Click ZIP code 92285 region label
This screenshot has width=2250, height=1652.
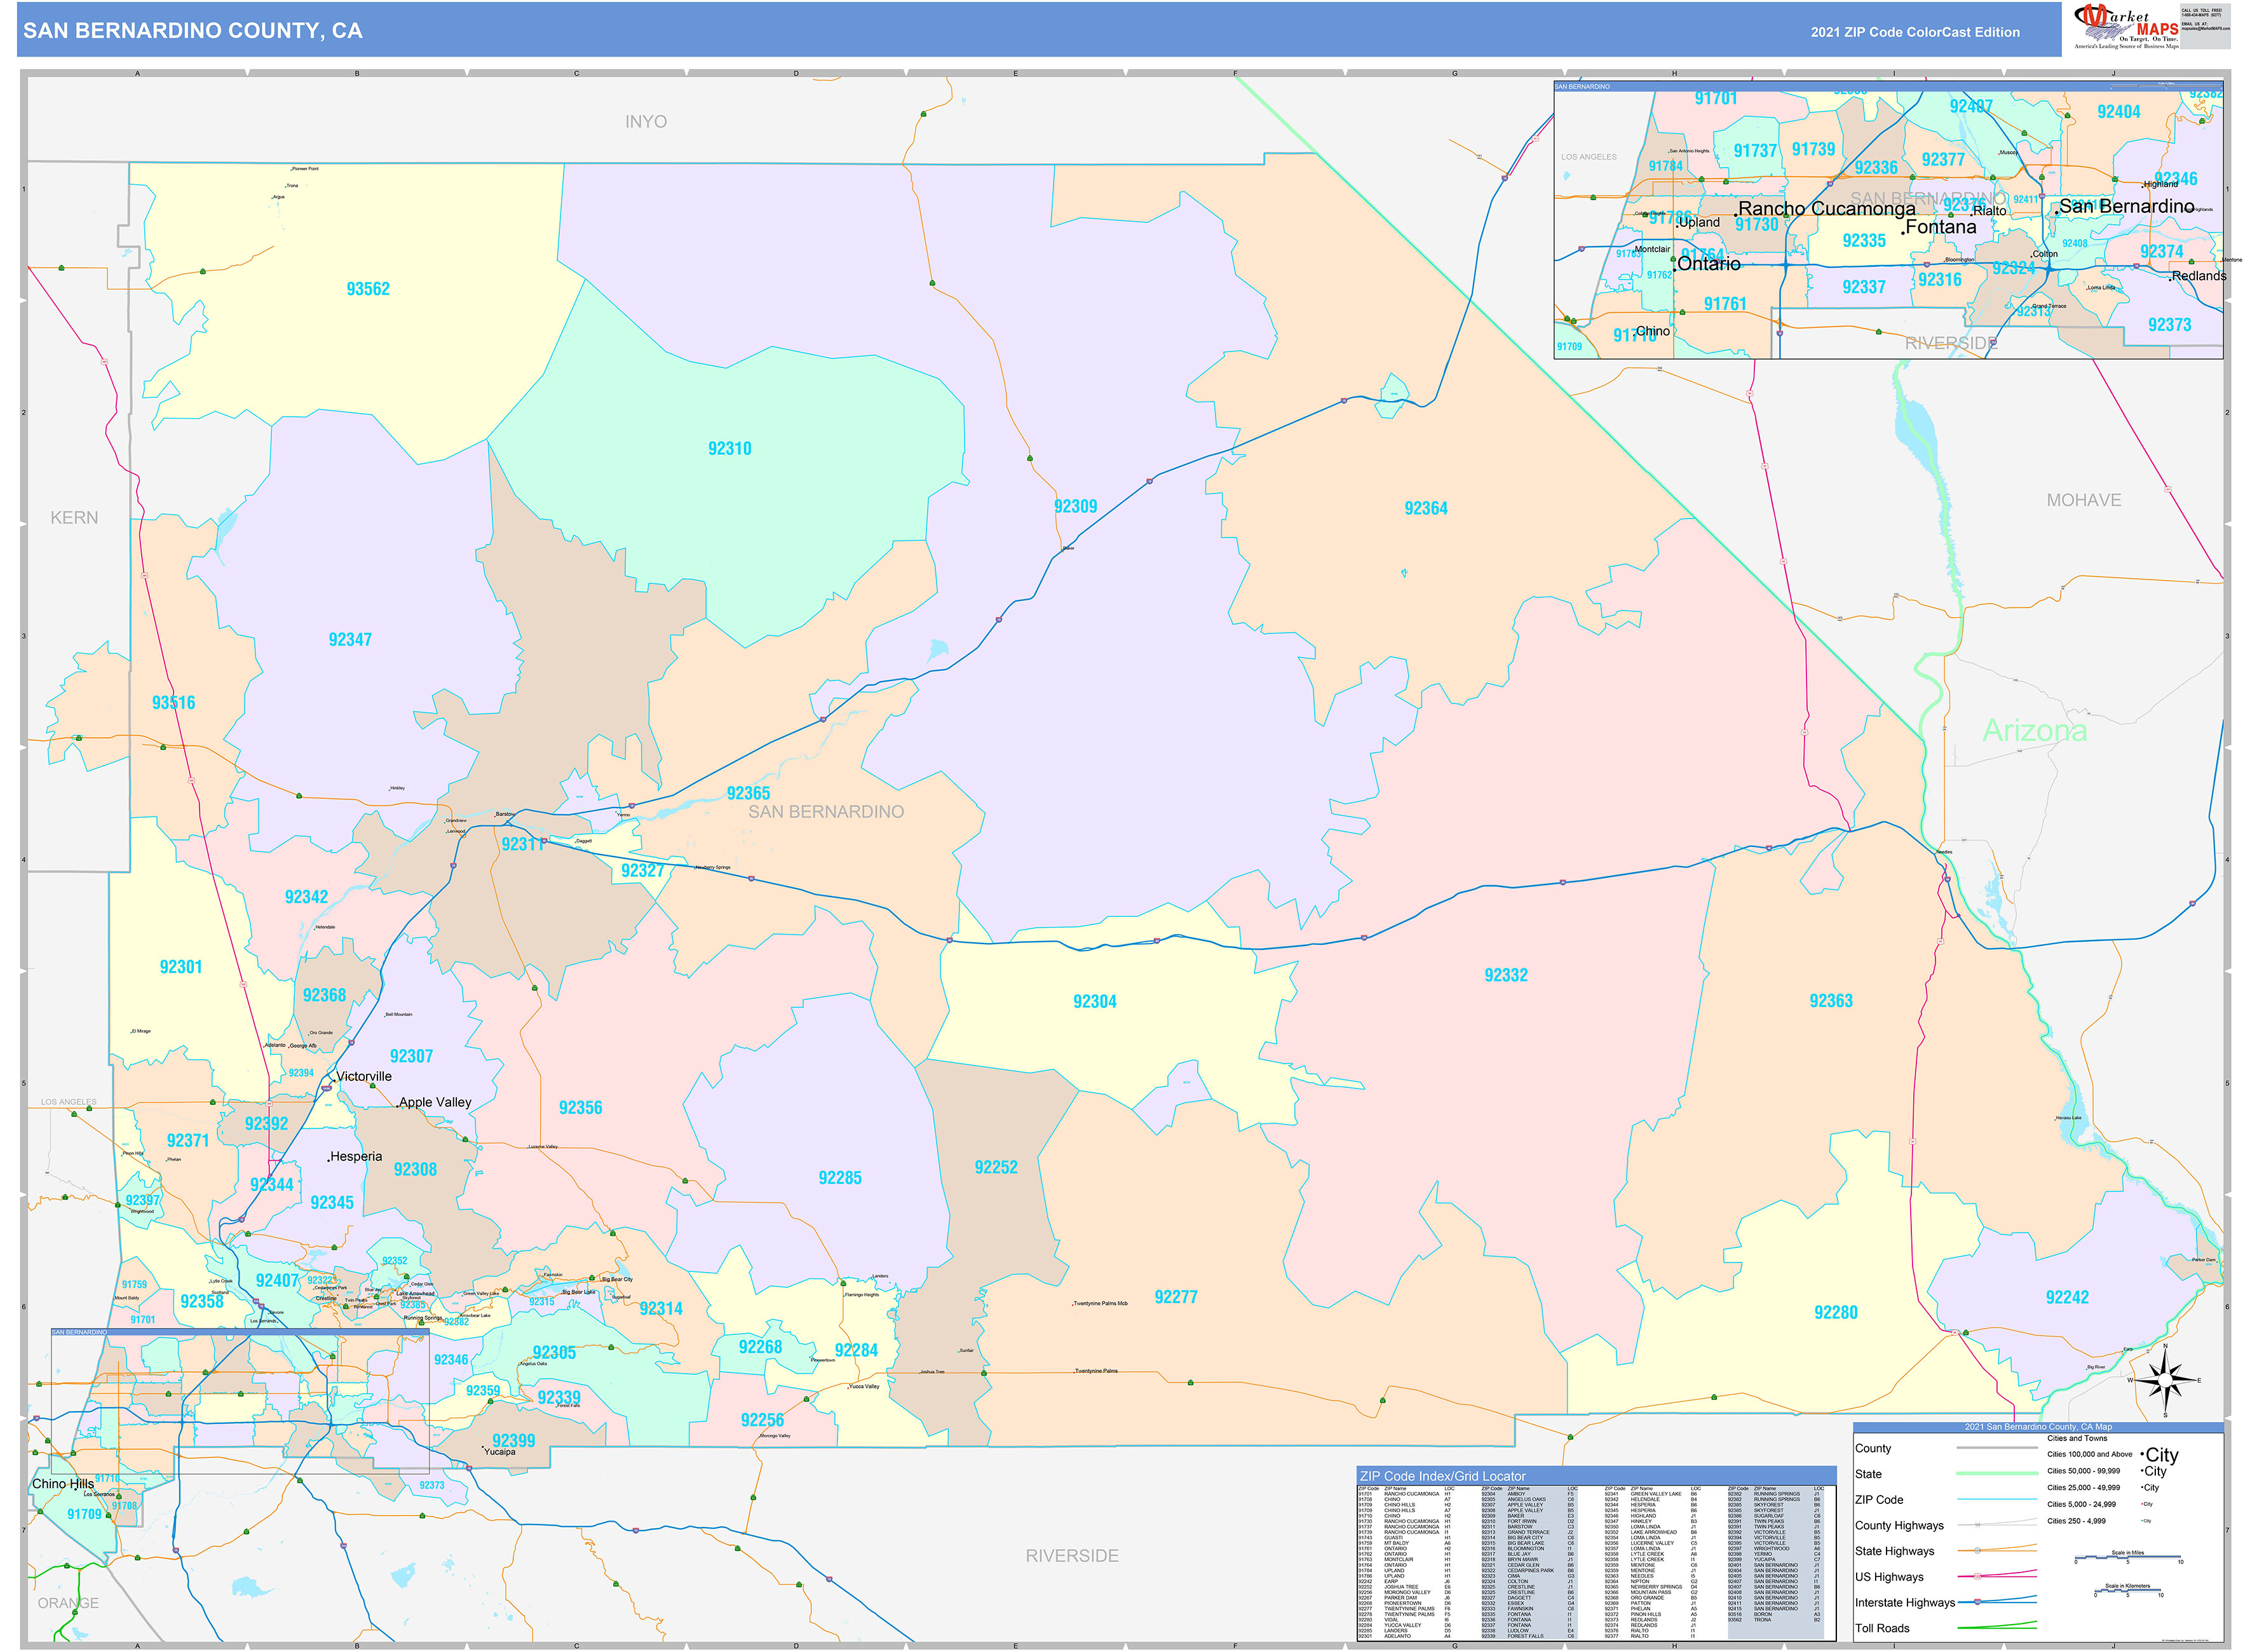tap(839, 1178)
